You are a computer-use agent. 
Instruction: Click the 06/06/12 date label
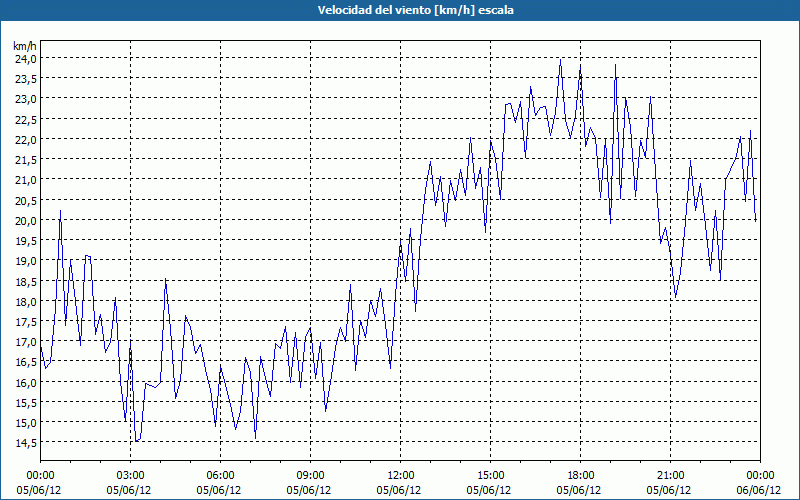pyautogui.click(x=759, y=490)
